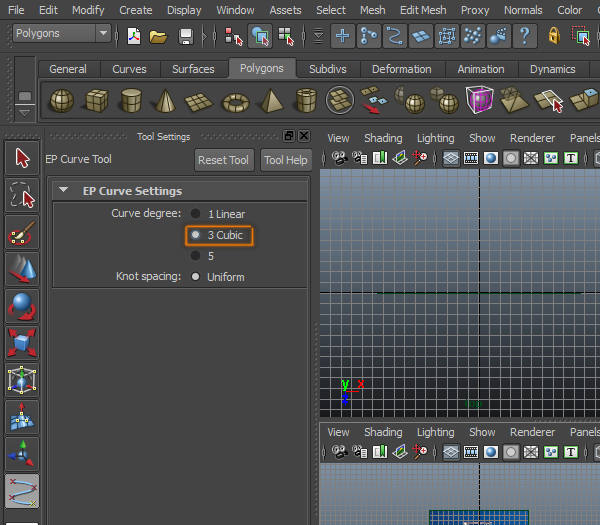Image resolution: width=600 pixels, height=525 pixels.
Task: Activate the Lasso select tool
Action: [22, 194]
